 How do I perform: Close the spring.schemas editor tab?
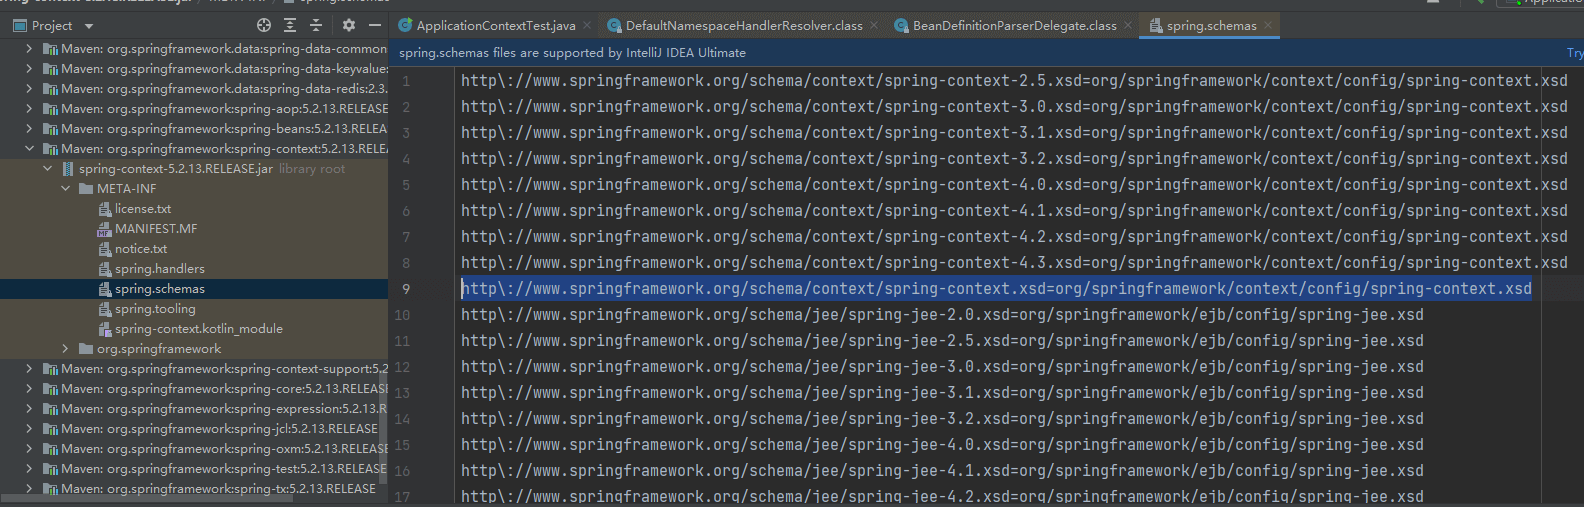[x=1268, y=25]
